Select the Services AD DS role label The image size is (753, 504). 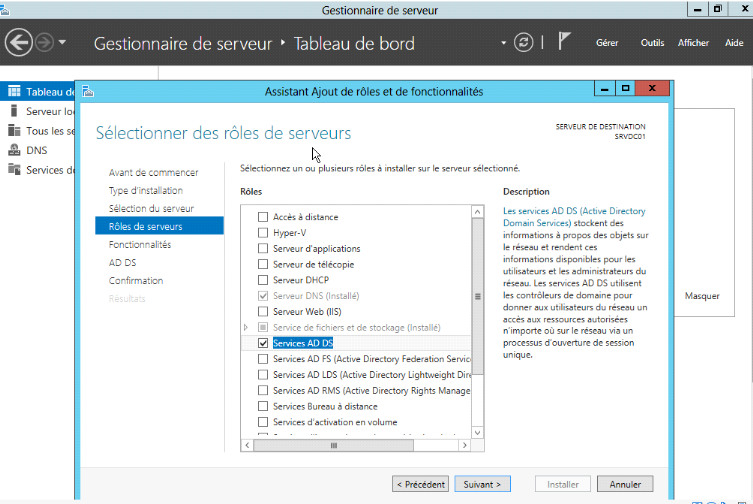[303, 343]
